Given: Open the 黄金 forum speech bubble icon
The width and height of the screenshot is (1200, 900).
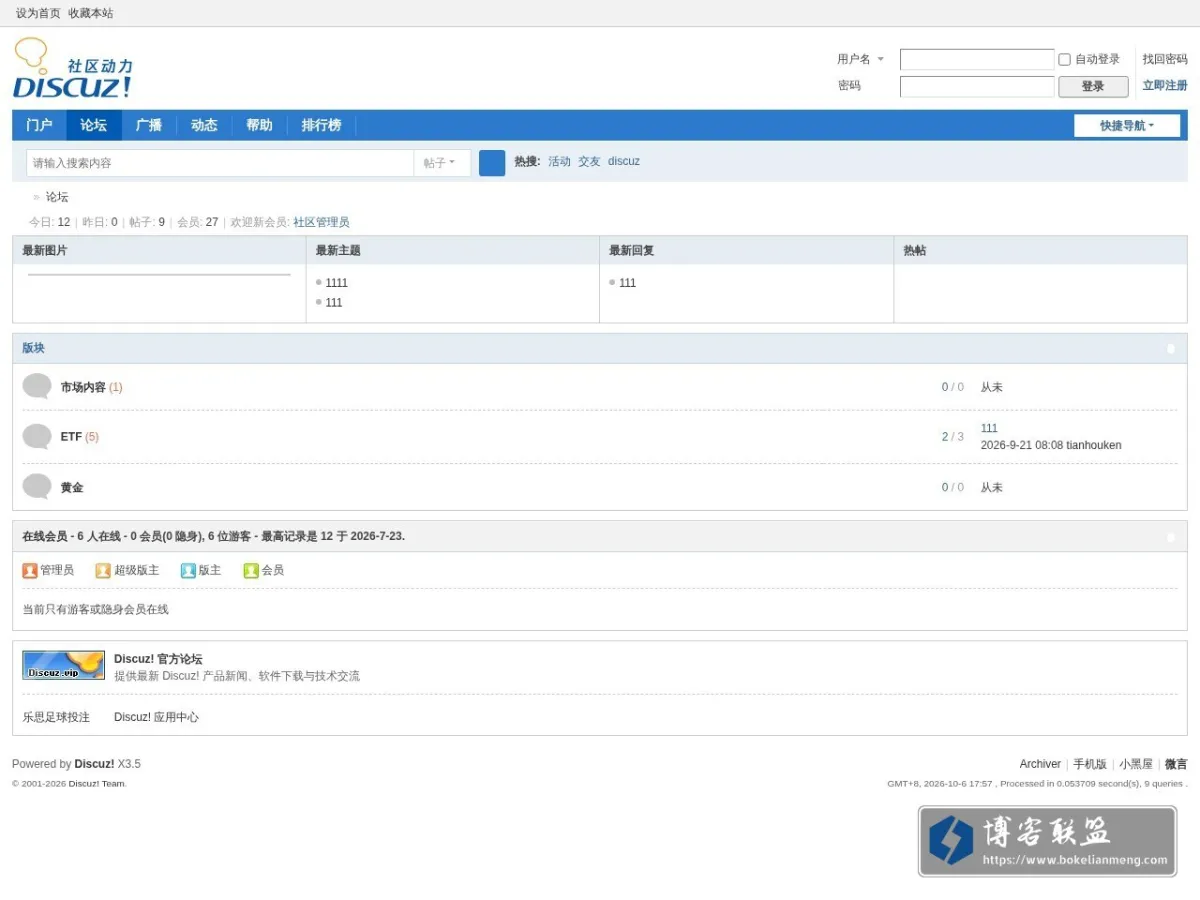Looking at the screenshot, I should [37, 486].
